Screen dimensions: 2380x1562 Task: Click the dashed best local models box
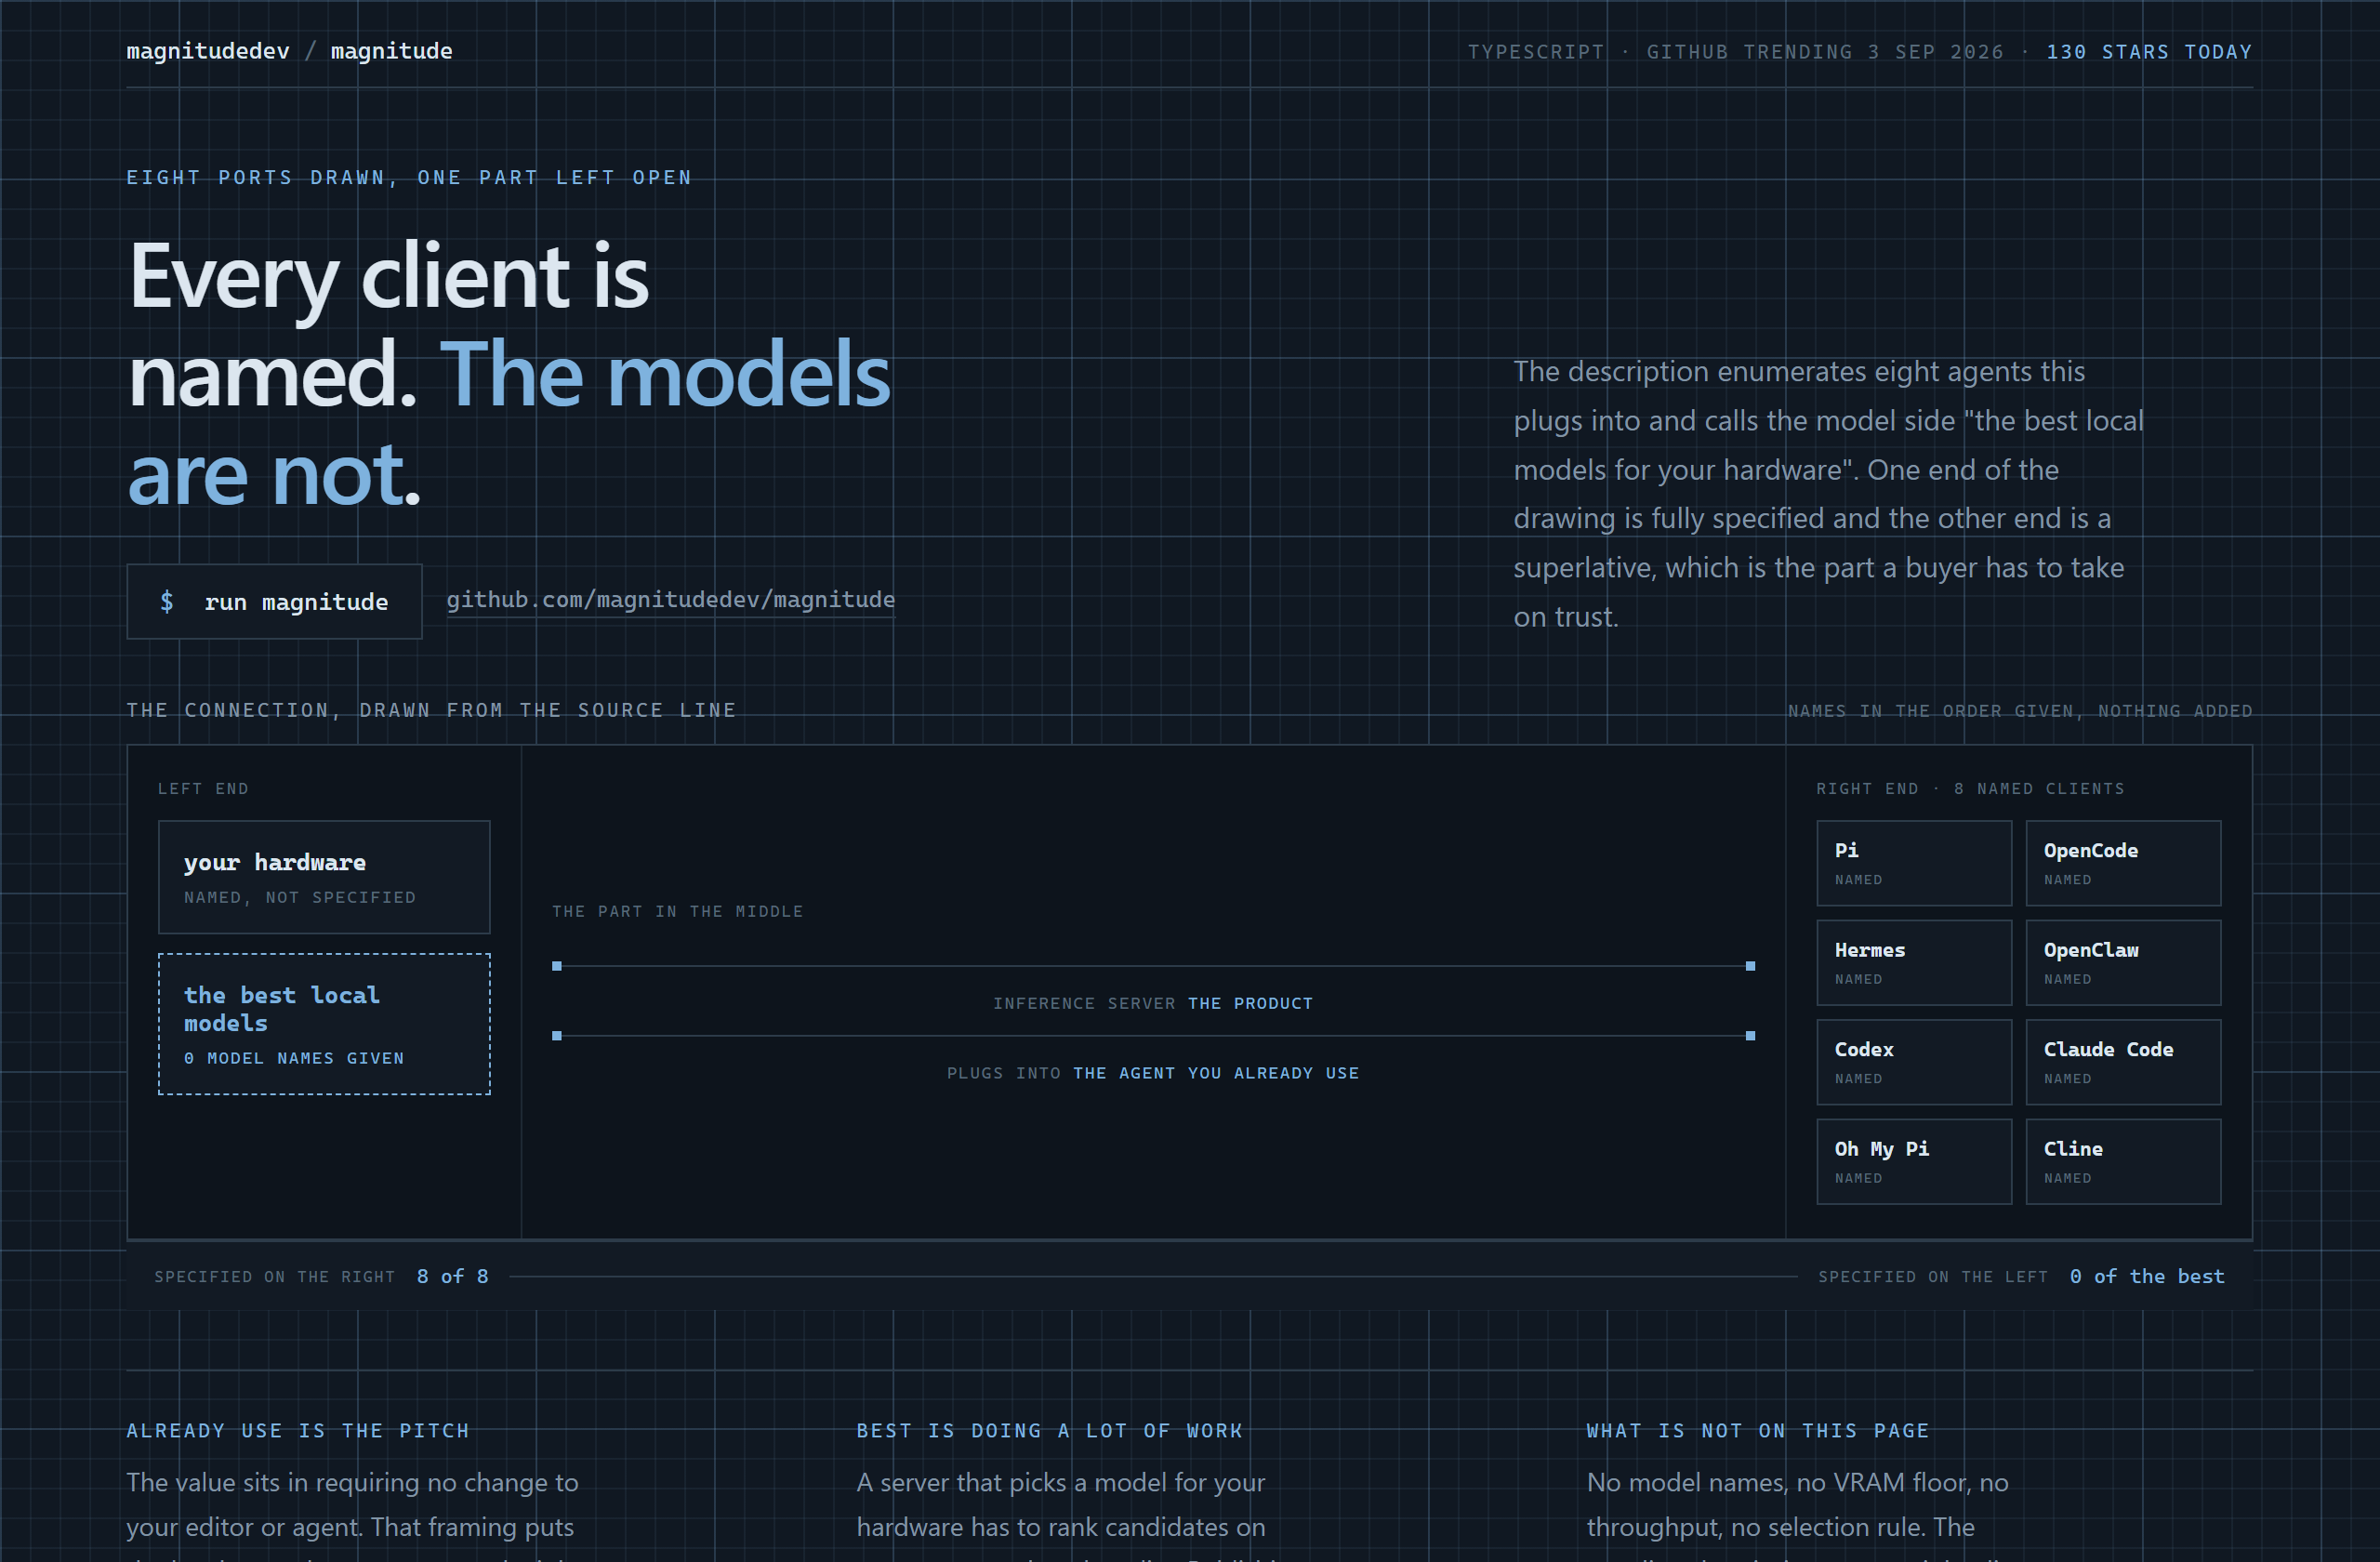click(x=324, y=1024)
